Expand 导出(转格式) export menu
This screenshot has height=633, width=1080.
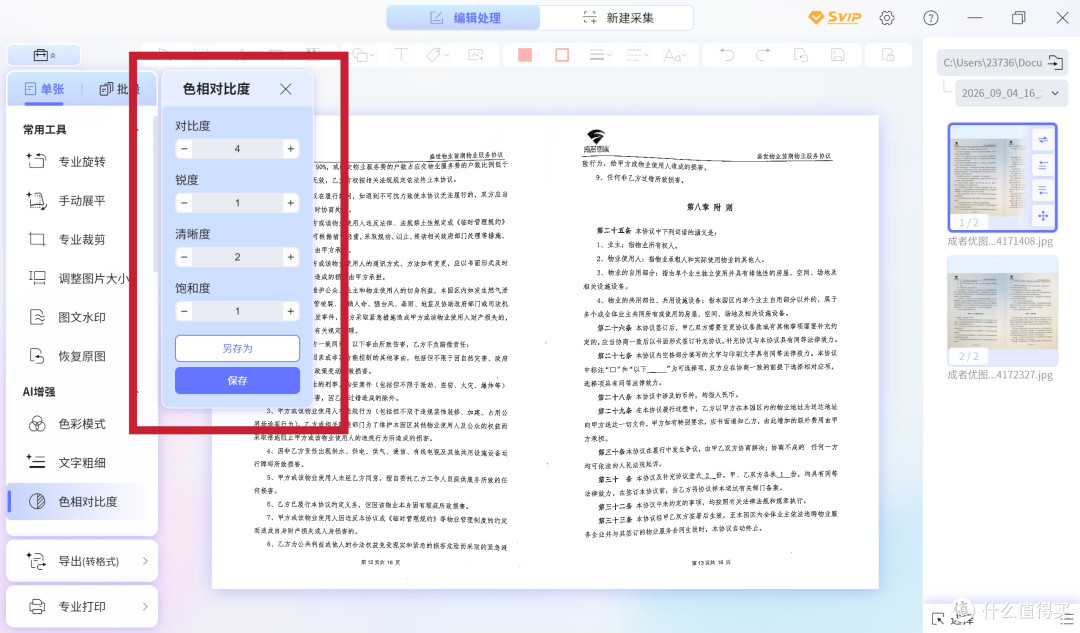82,561
